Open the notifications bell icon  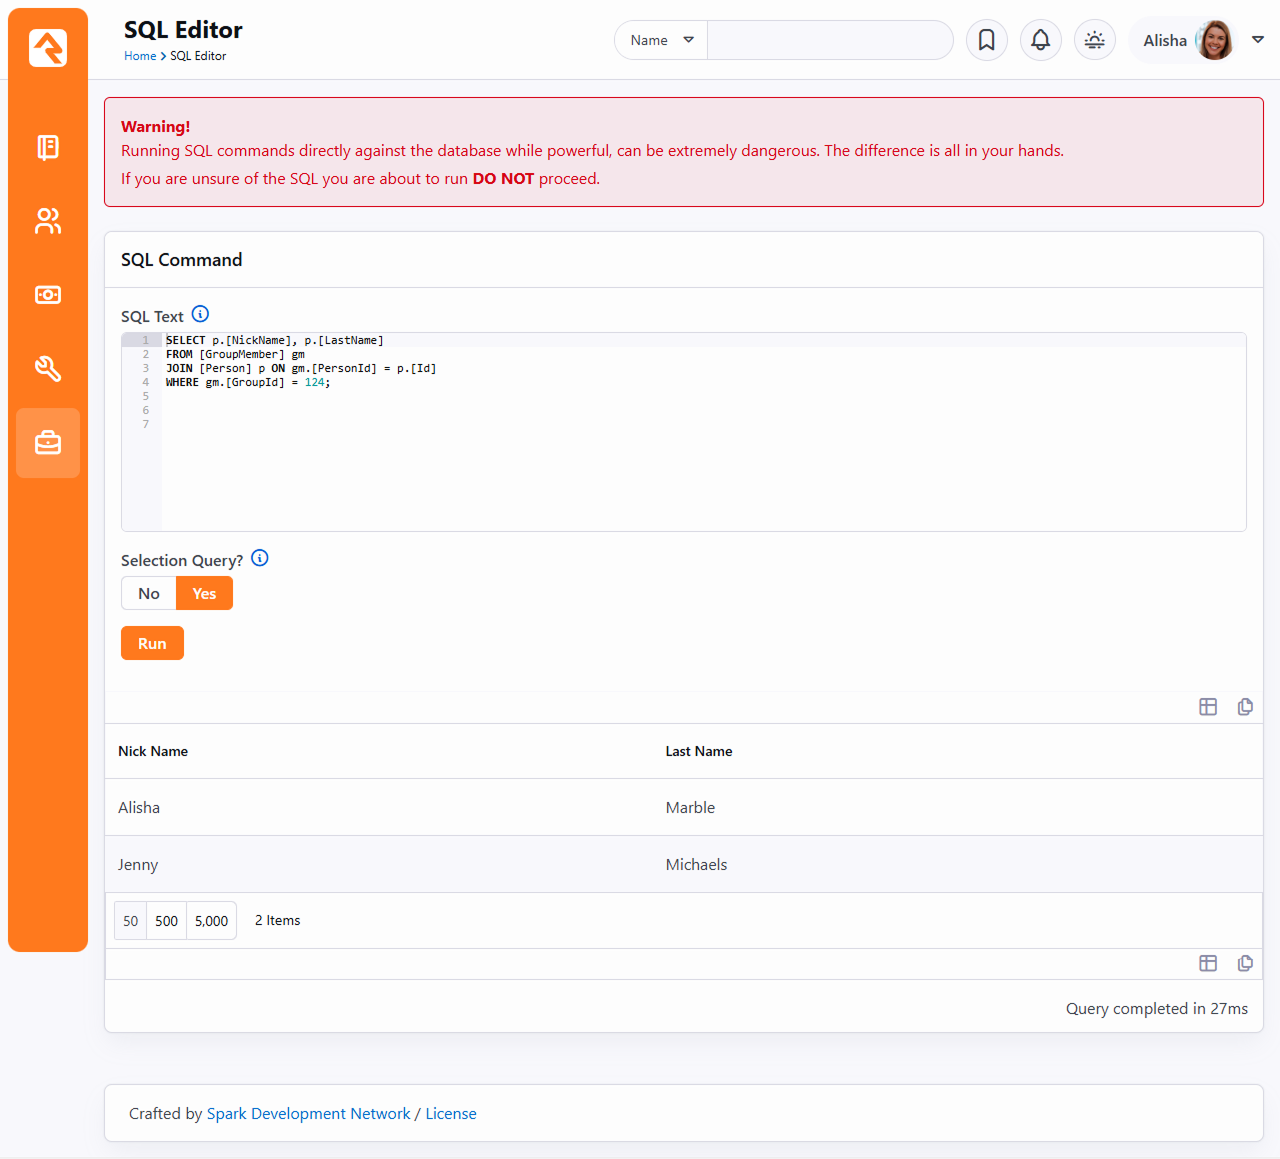[x=1040, y=40]
